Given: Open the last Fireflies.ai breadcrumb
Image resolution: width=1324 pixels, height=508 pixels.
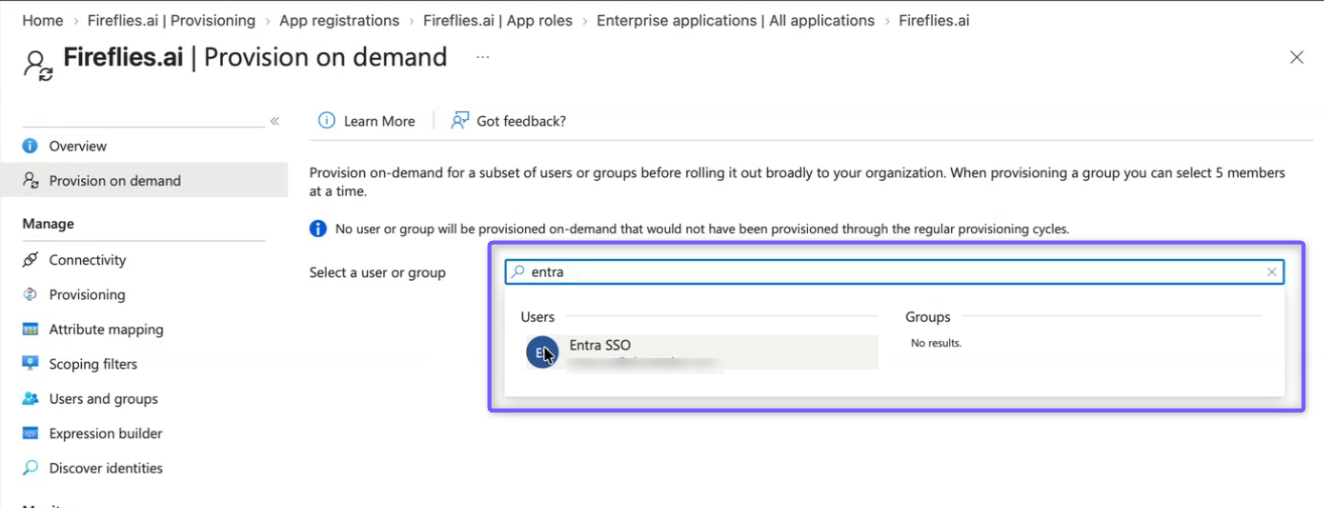Looking at the screenshot, I should coord(934,20).
